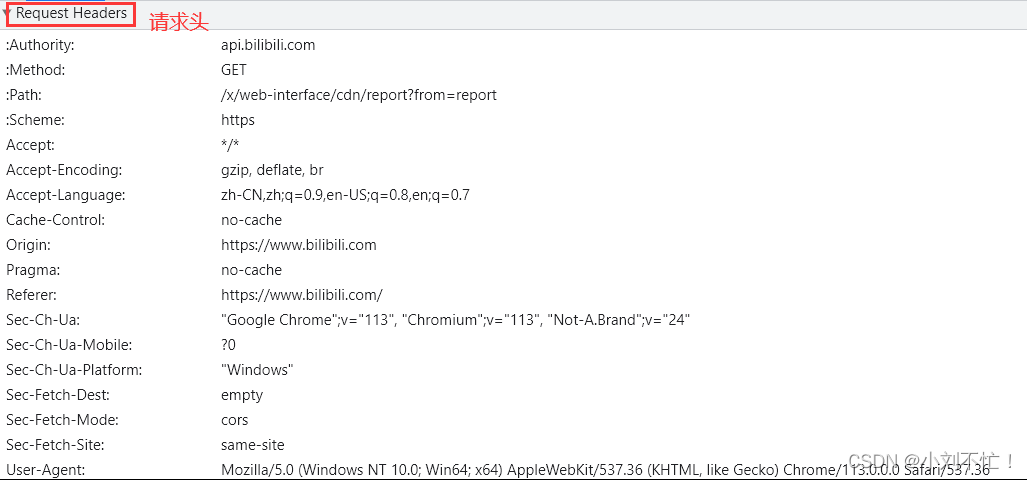Select the Sec-Fetch-Mode cors value
This screenshot has height=480, width=1027.
click(234, 420)
